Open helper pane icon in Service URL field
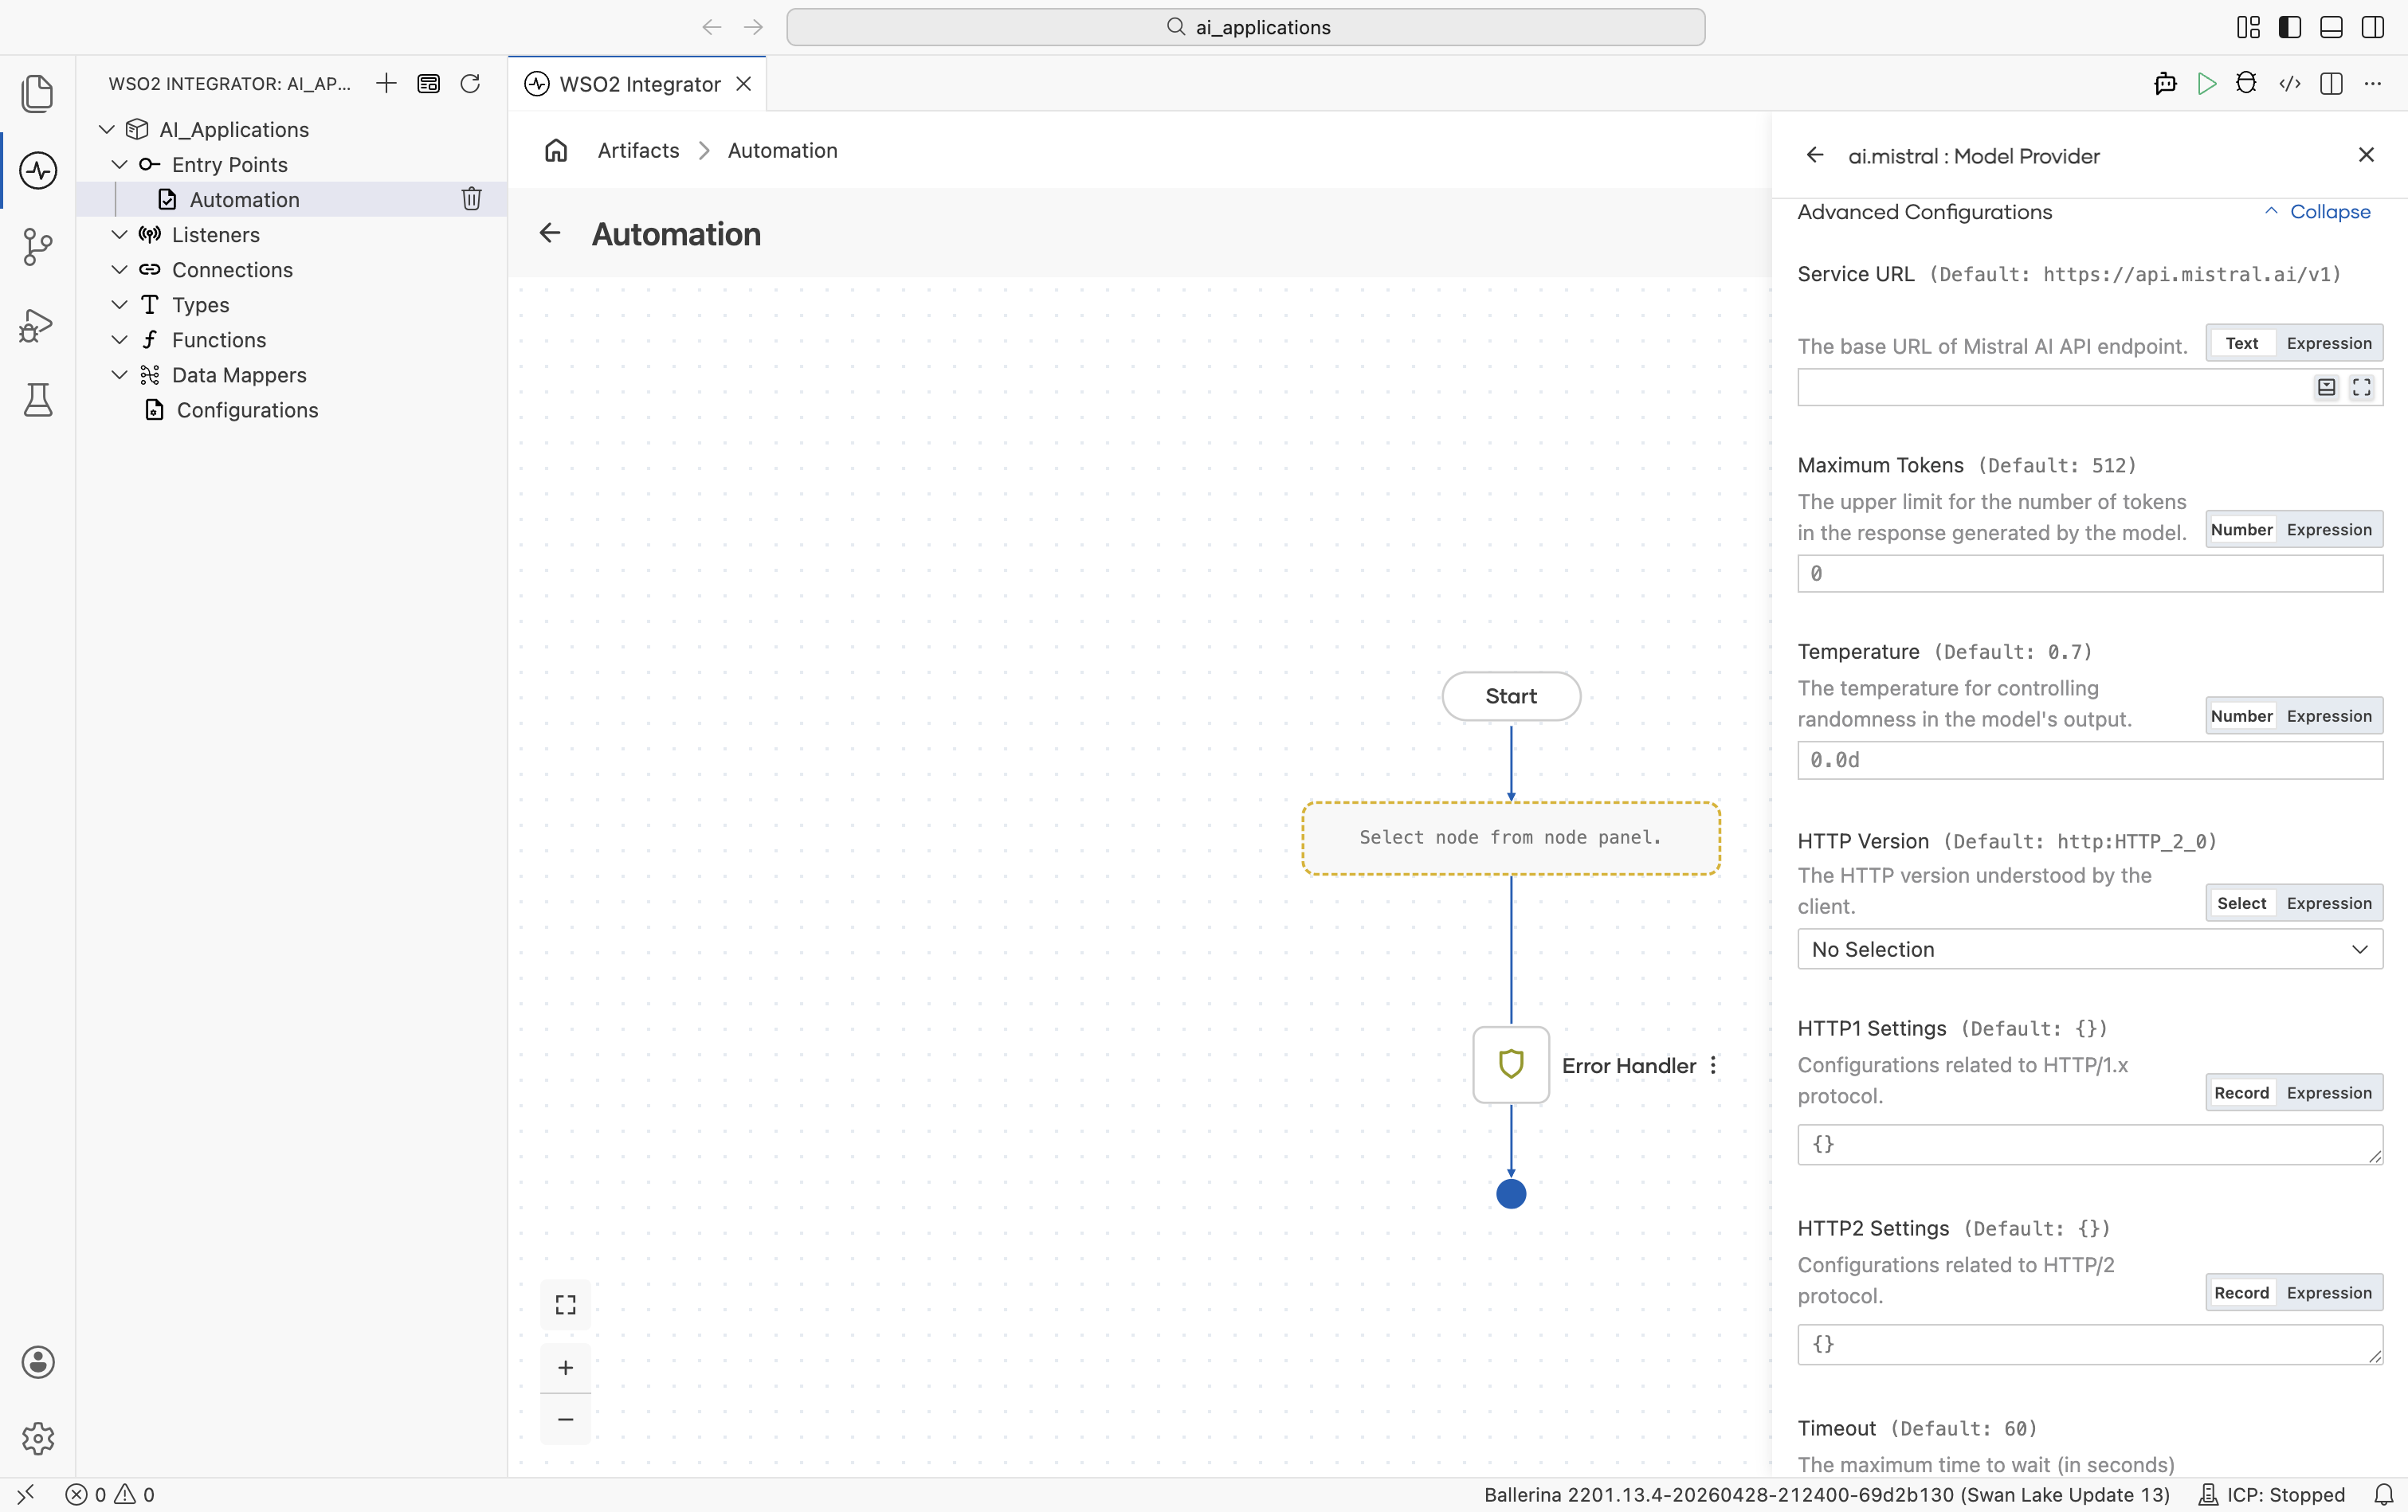The image size is (2408, 1512). click(2326, 387)
